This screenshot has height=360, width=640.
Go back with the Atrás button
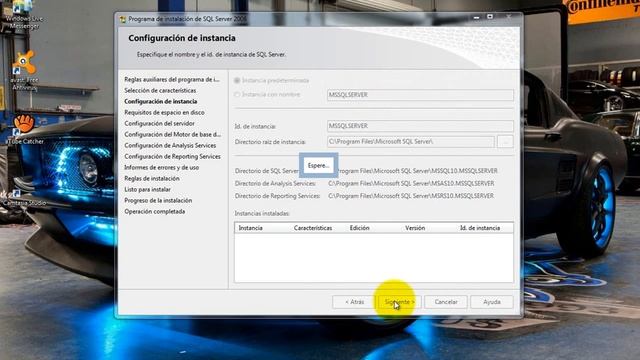click(x=354, y=302)
